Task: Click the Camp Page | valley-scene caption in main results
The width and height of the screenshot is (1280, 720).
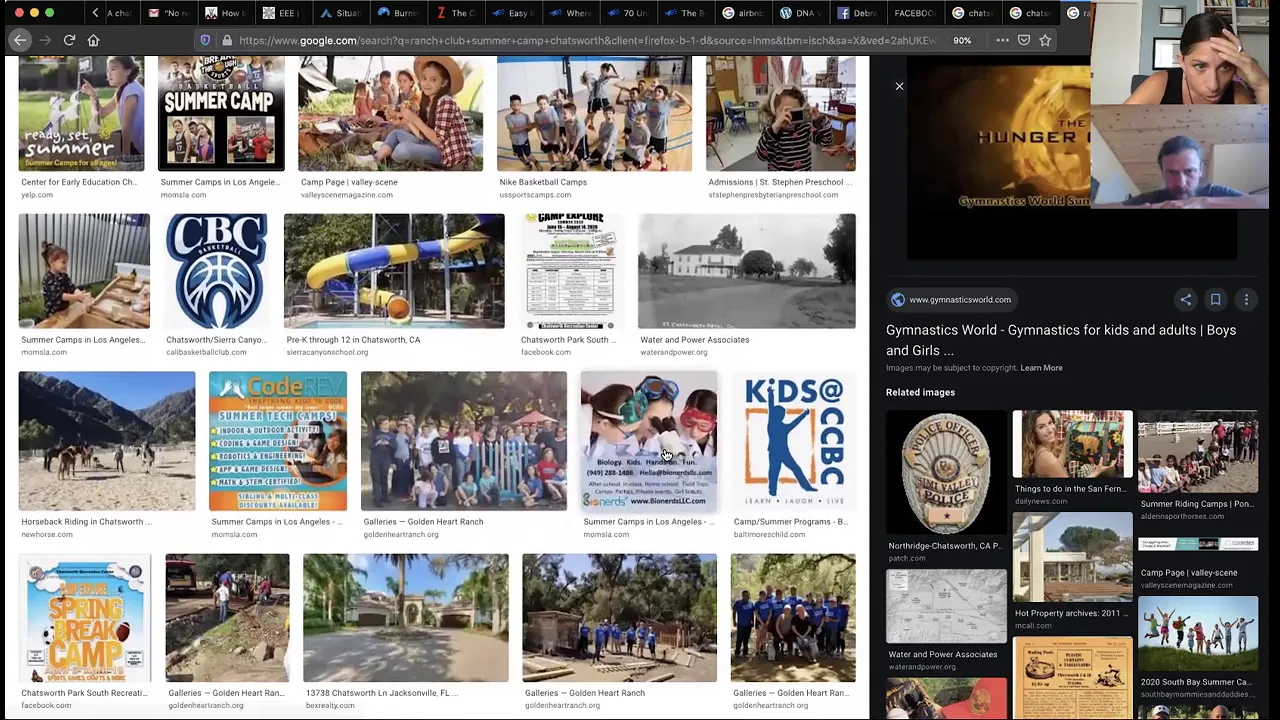Action: point(349,182)
